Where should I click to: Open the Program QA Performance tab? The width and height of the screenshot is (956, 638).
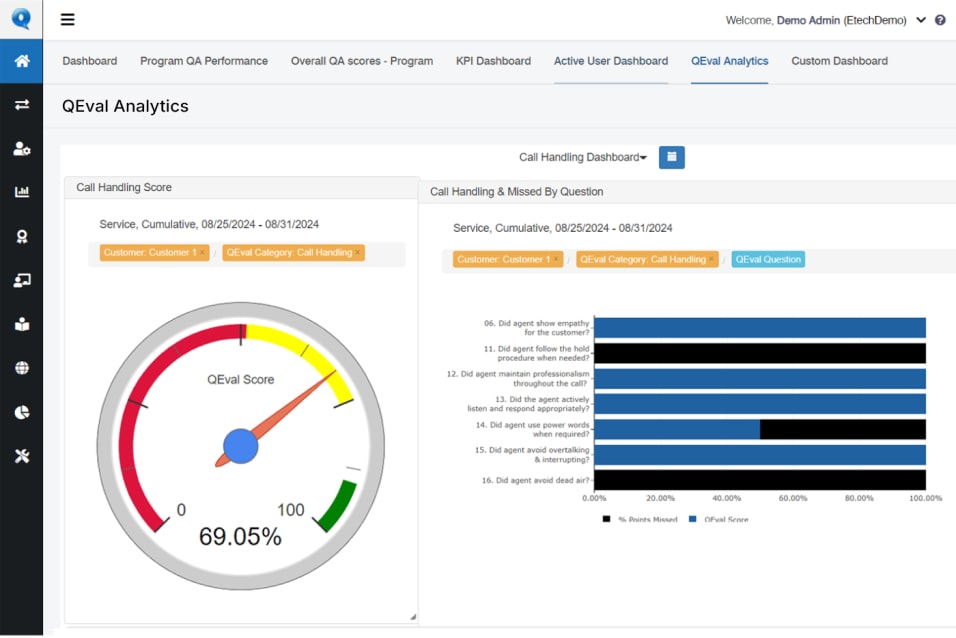[x=204, y=61]
